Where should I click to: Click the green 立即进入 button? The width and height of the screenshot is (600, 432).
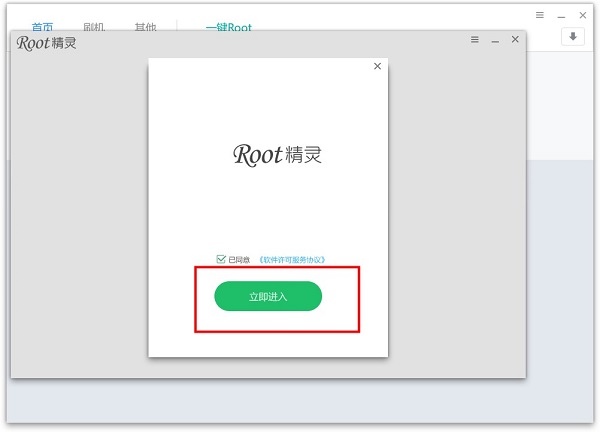(x=268, y=296)
